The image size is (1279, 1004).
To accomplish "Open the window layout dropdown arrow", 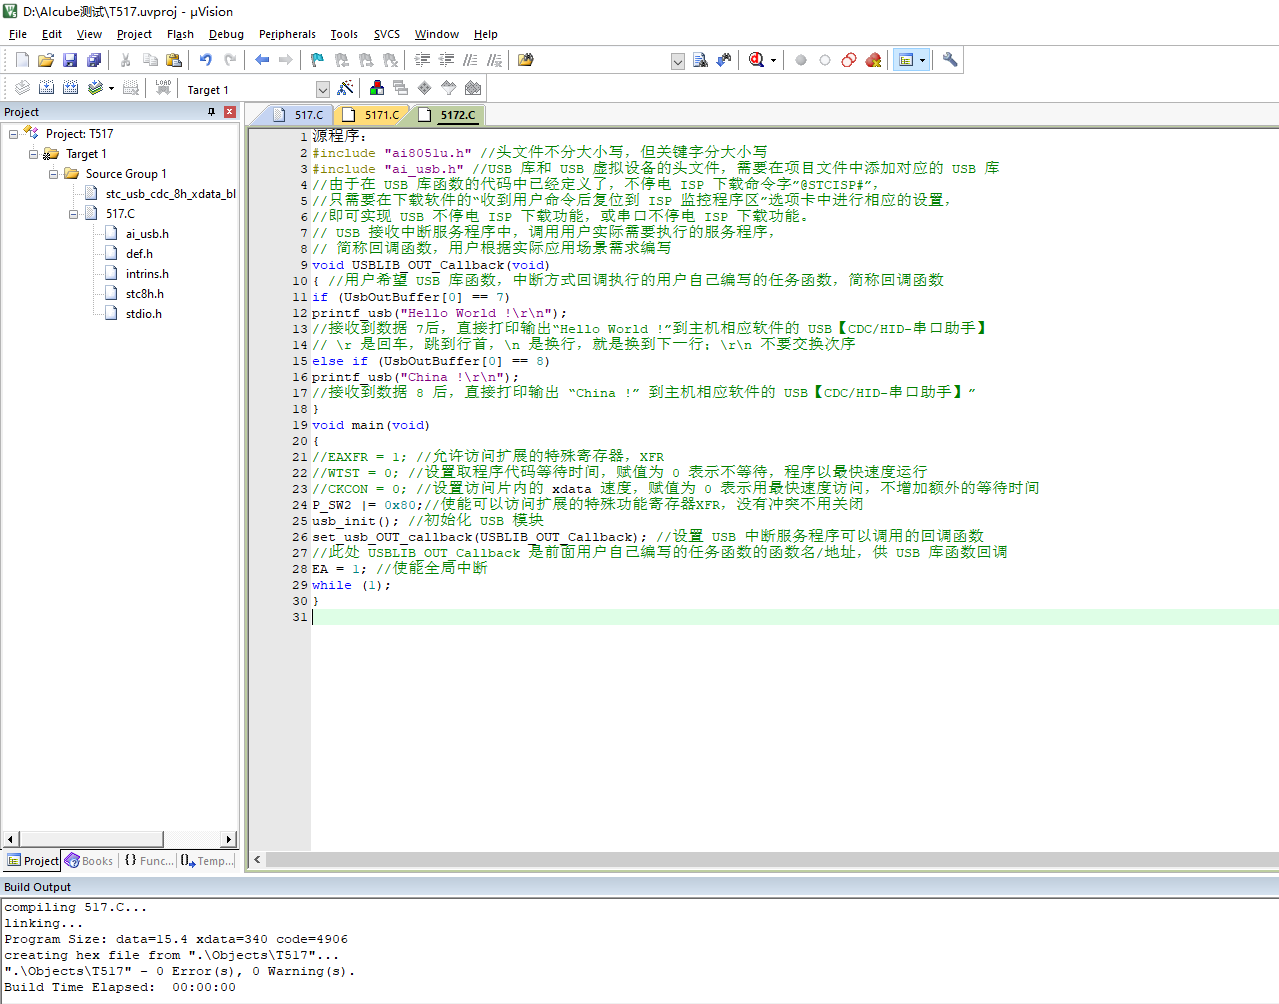I will coord(922,60).
